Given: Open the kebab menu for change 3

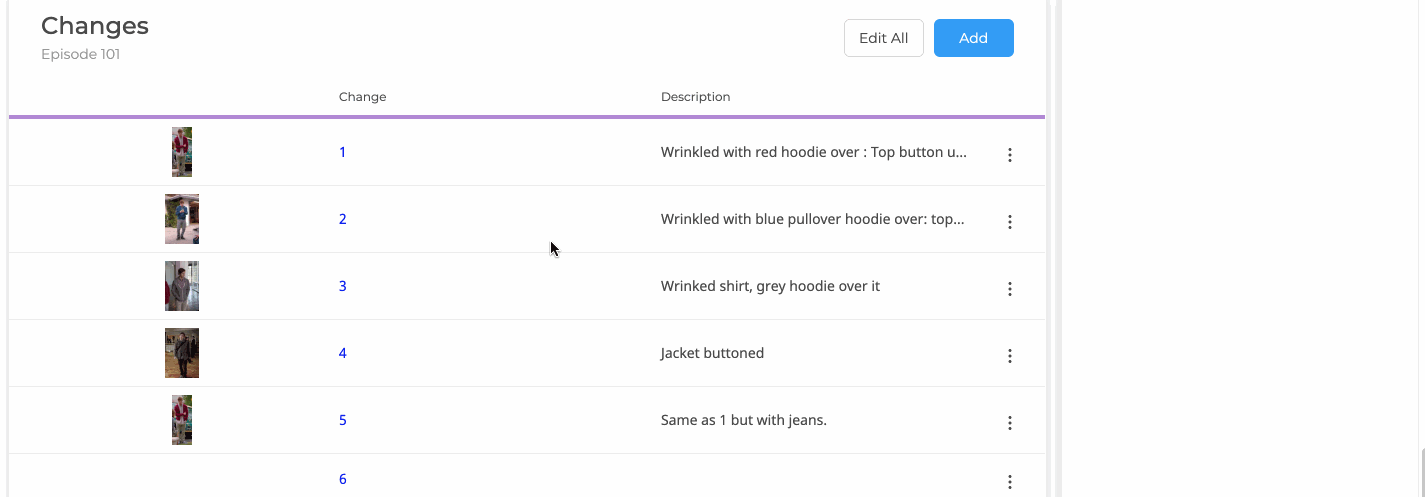Looking at the screenshot, I should 1010,289.
